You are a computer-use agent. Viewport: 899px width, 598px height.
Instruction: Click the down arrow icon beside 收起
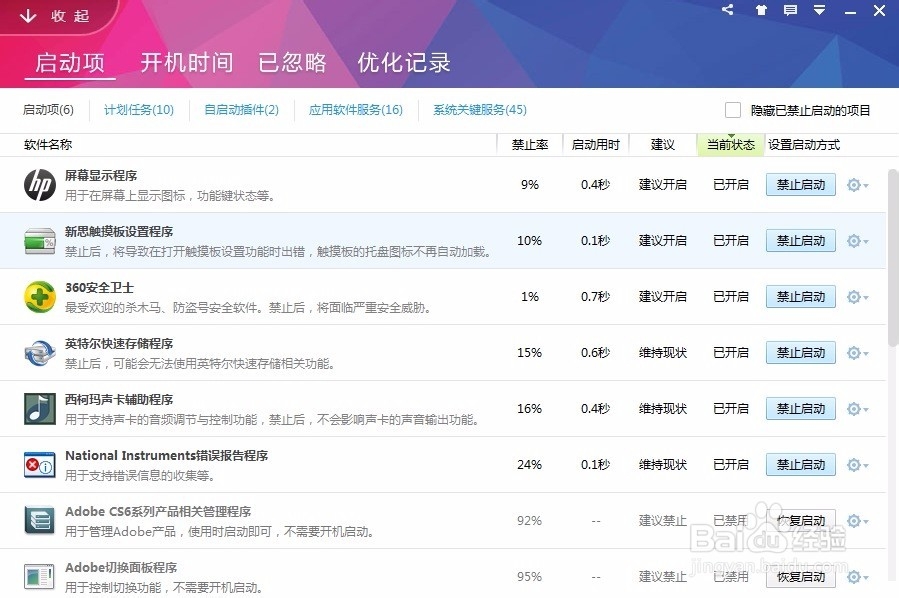[x=28, y=15]
